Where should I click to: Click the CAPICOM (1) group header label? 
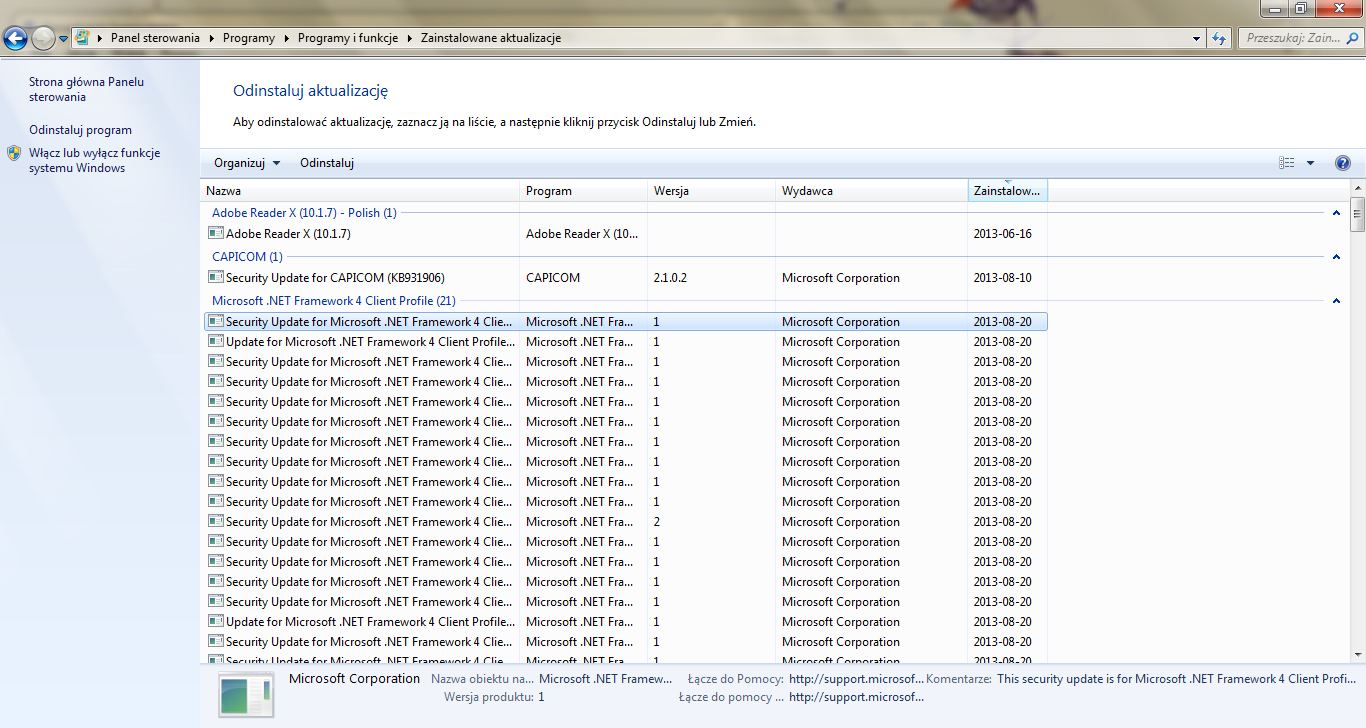(247, 257)
